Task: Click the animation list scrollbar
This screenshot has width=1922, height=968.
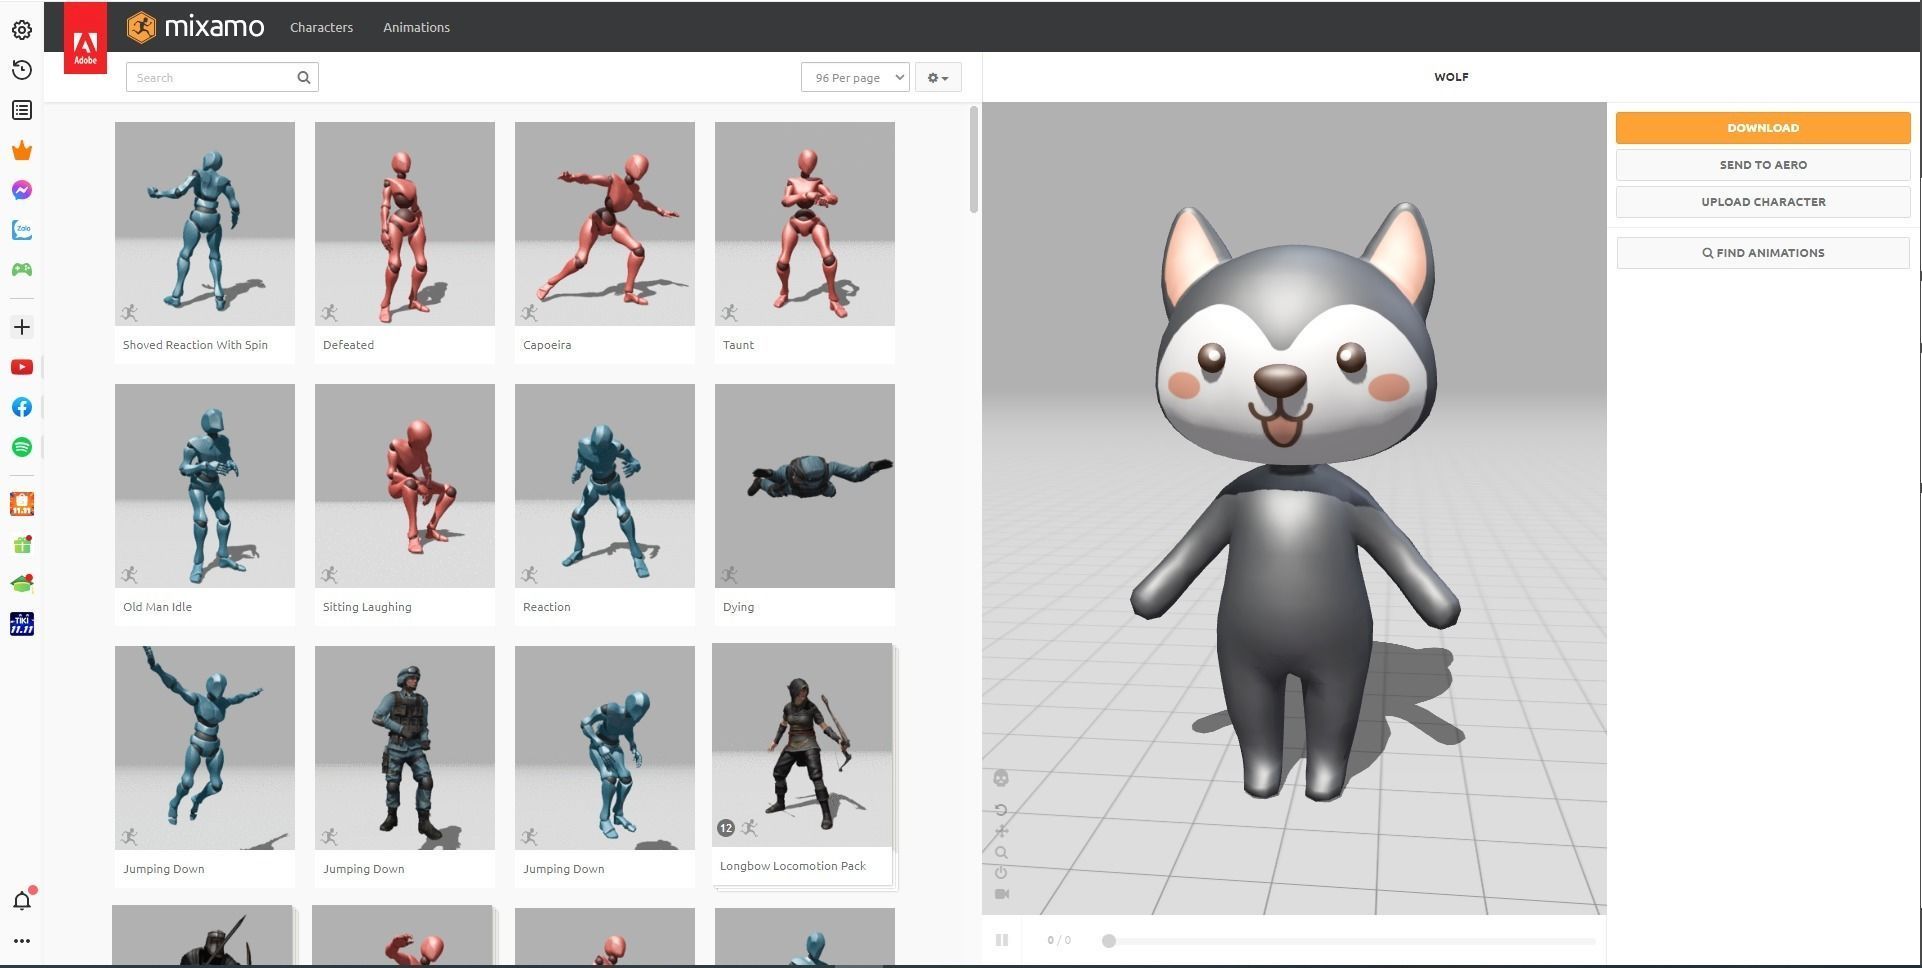Action: click(x=974, y=160)
